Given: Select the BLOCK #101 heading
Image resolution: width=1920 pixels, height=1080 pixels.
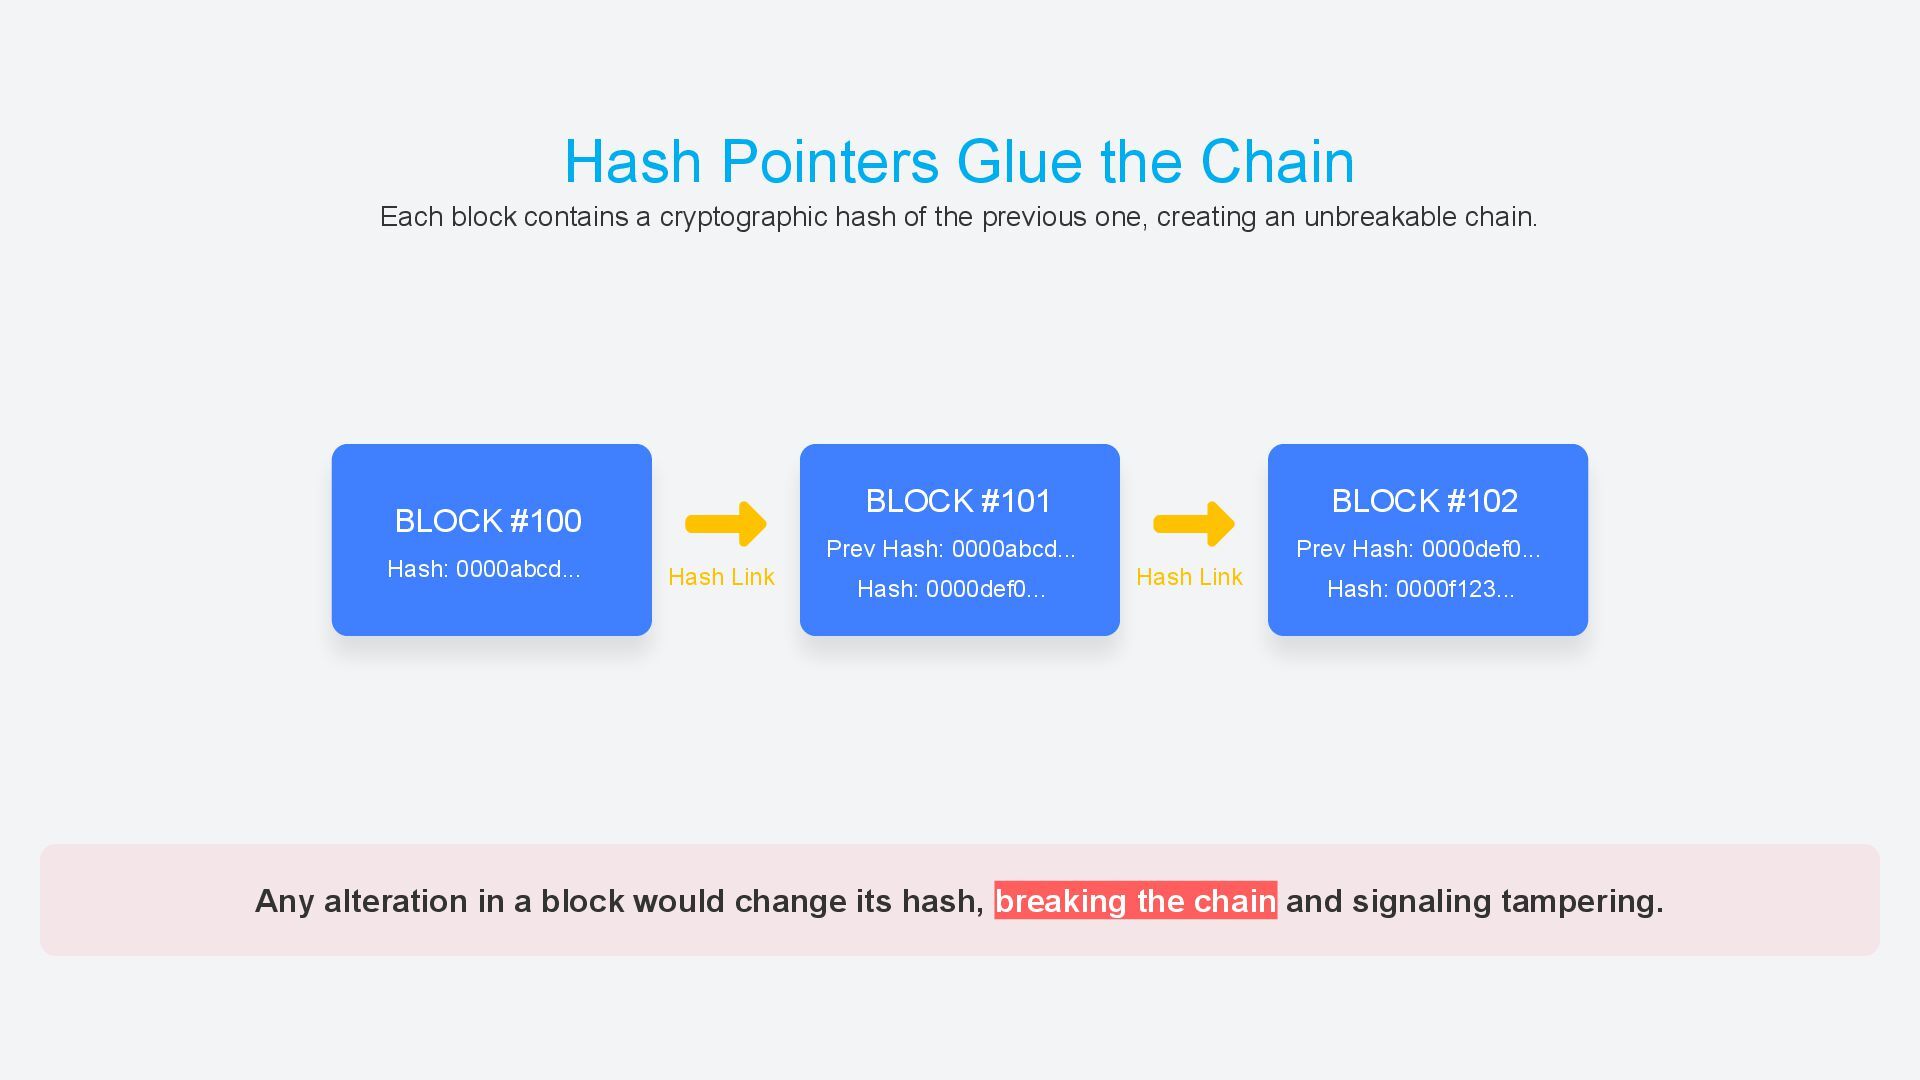Looking at the screenshot, I should tap(958, 501).
